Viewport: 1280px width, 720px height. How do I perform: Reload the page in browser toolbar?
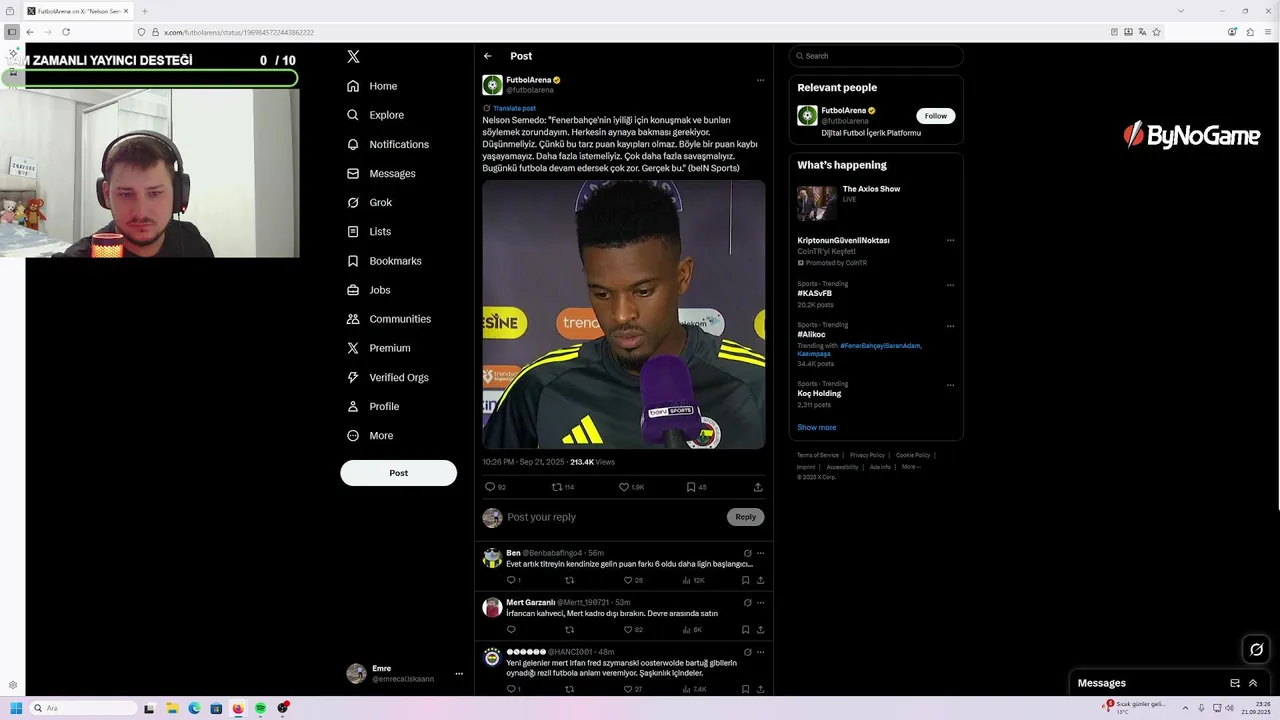click(66, 32)
